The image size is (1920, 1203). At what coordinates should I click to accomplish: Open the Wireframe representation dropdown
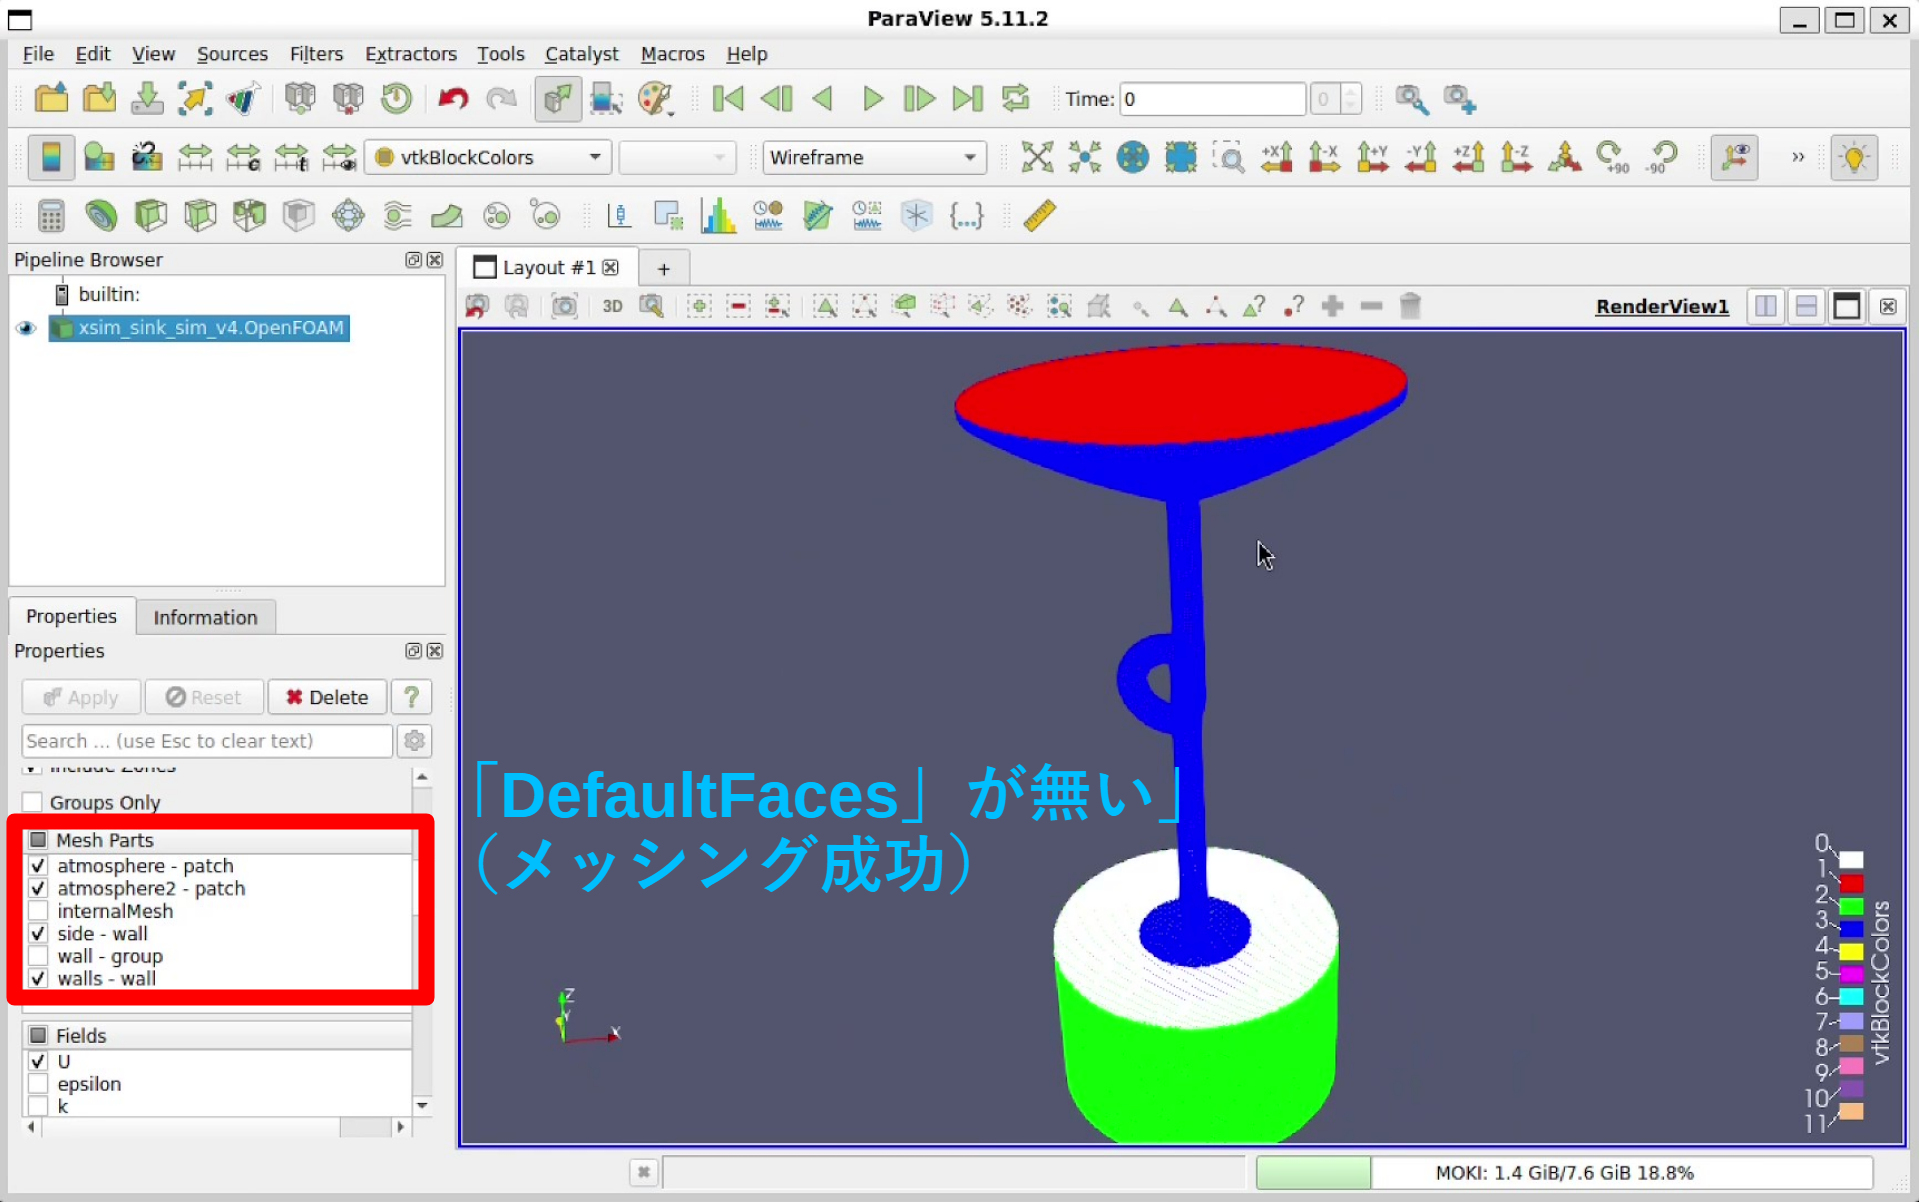tap(873, 157)
